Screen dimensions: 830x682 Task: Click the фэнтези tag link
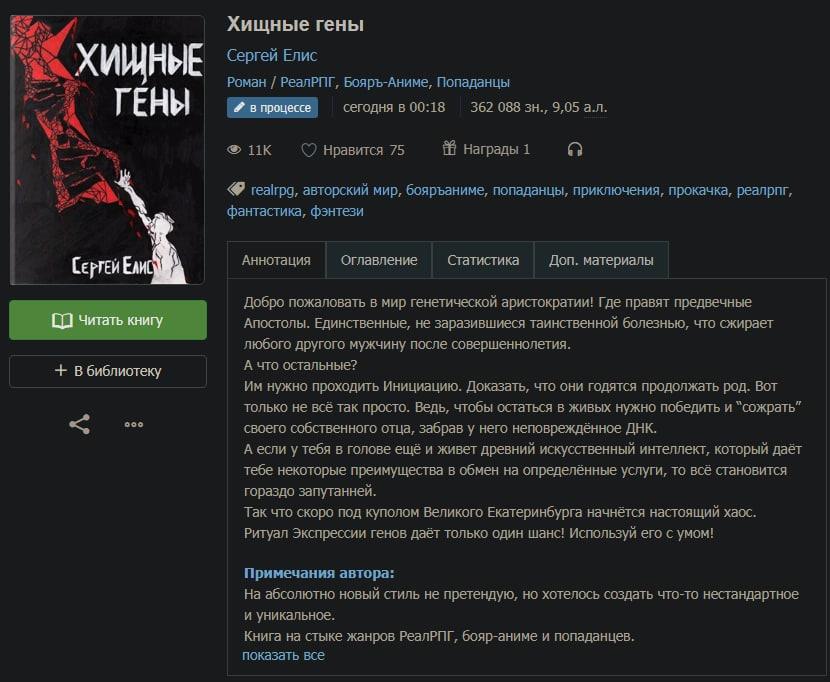337,211
